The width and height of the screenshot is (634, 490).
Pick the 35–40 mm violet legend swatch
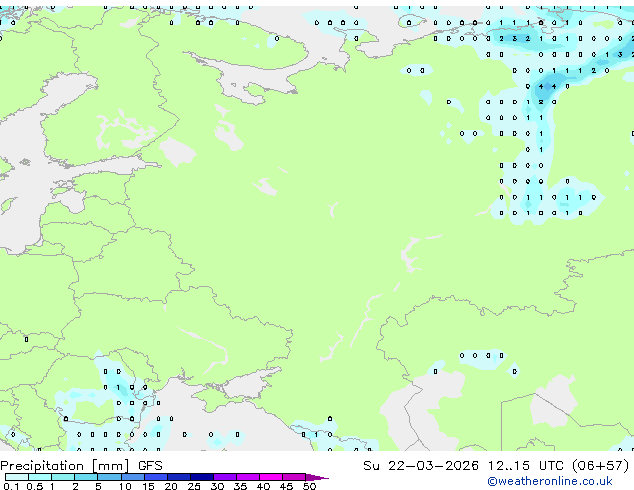[x=248, y=477]
